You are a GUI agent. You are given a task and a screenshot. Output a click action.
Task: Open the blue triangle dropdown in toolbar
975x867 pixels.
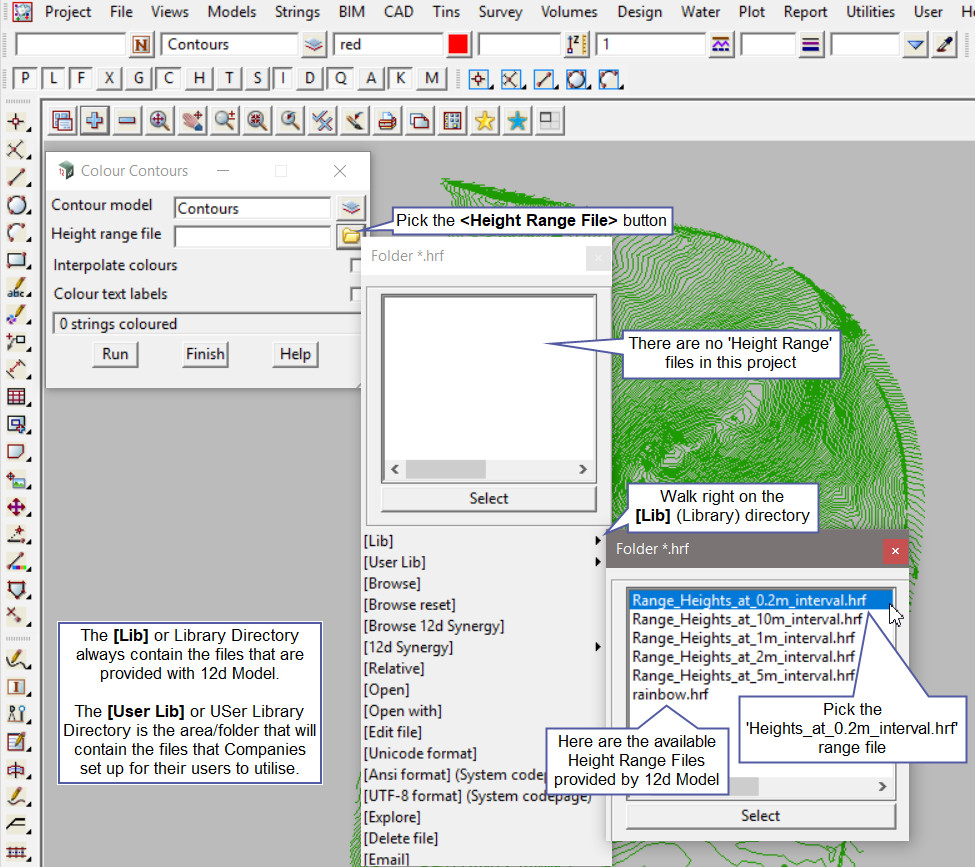coord(915,44)
